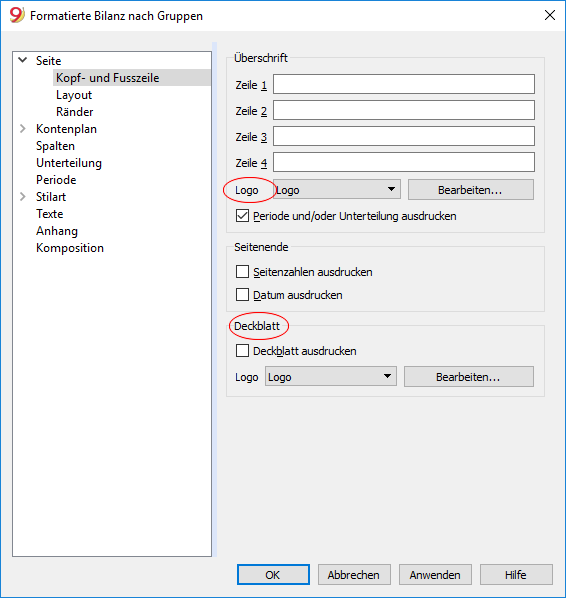Toggle Periode und/oder Unterteilung ausdrucken checkbox
Screen dimensions: 566x598
[x=242, y=216]
